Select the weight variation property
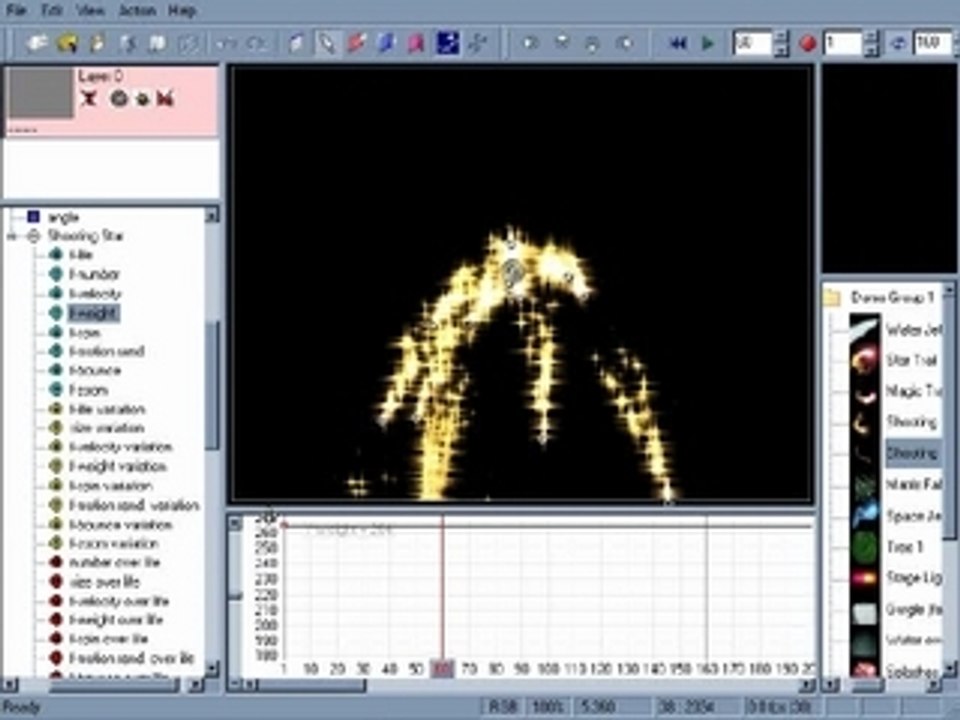This screenshot has height=720, width=960. pos(118,467)
